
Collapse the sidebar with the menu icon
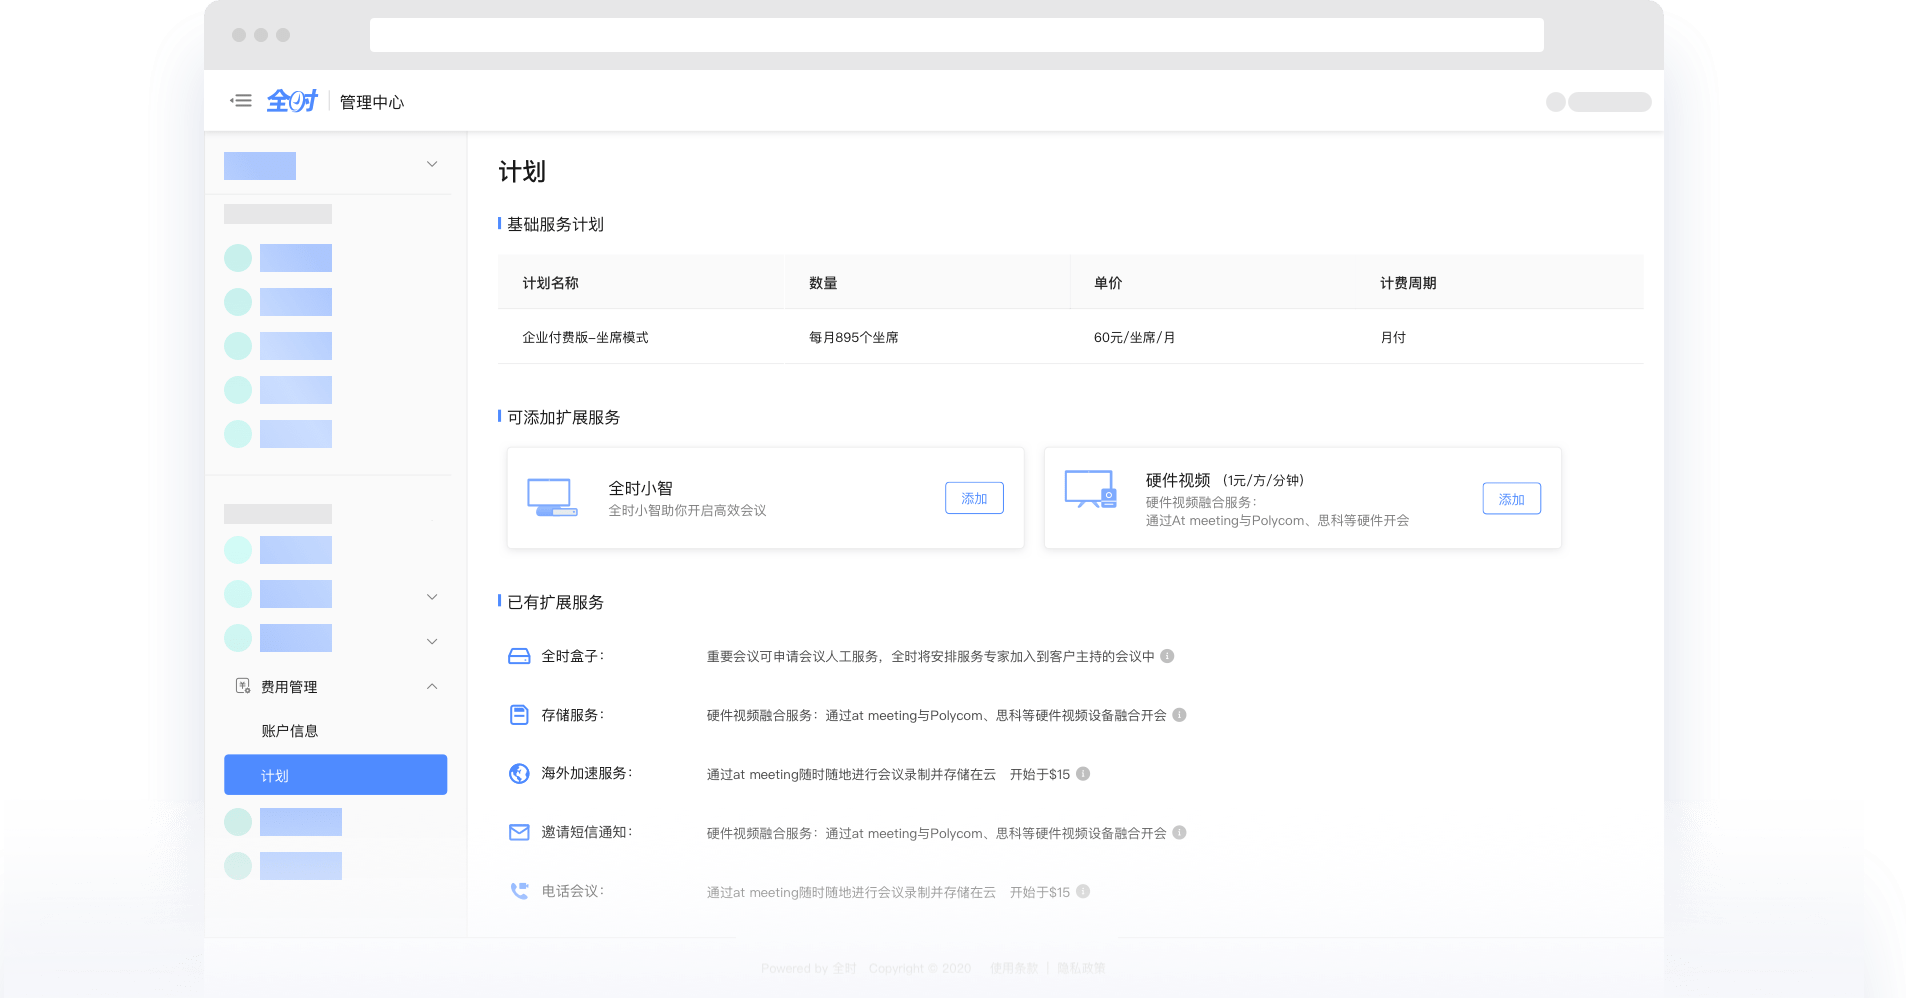click(241, 101)
